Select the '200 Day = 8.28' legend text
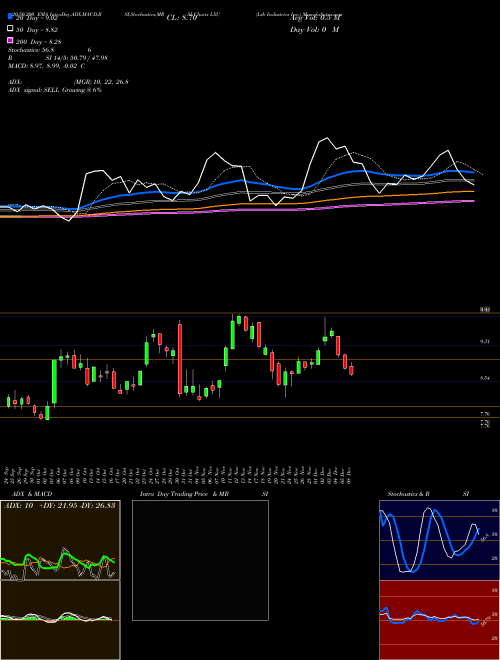This screenshot has height=660, width=500. click(x=39, y=42)
